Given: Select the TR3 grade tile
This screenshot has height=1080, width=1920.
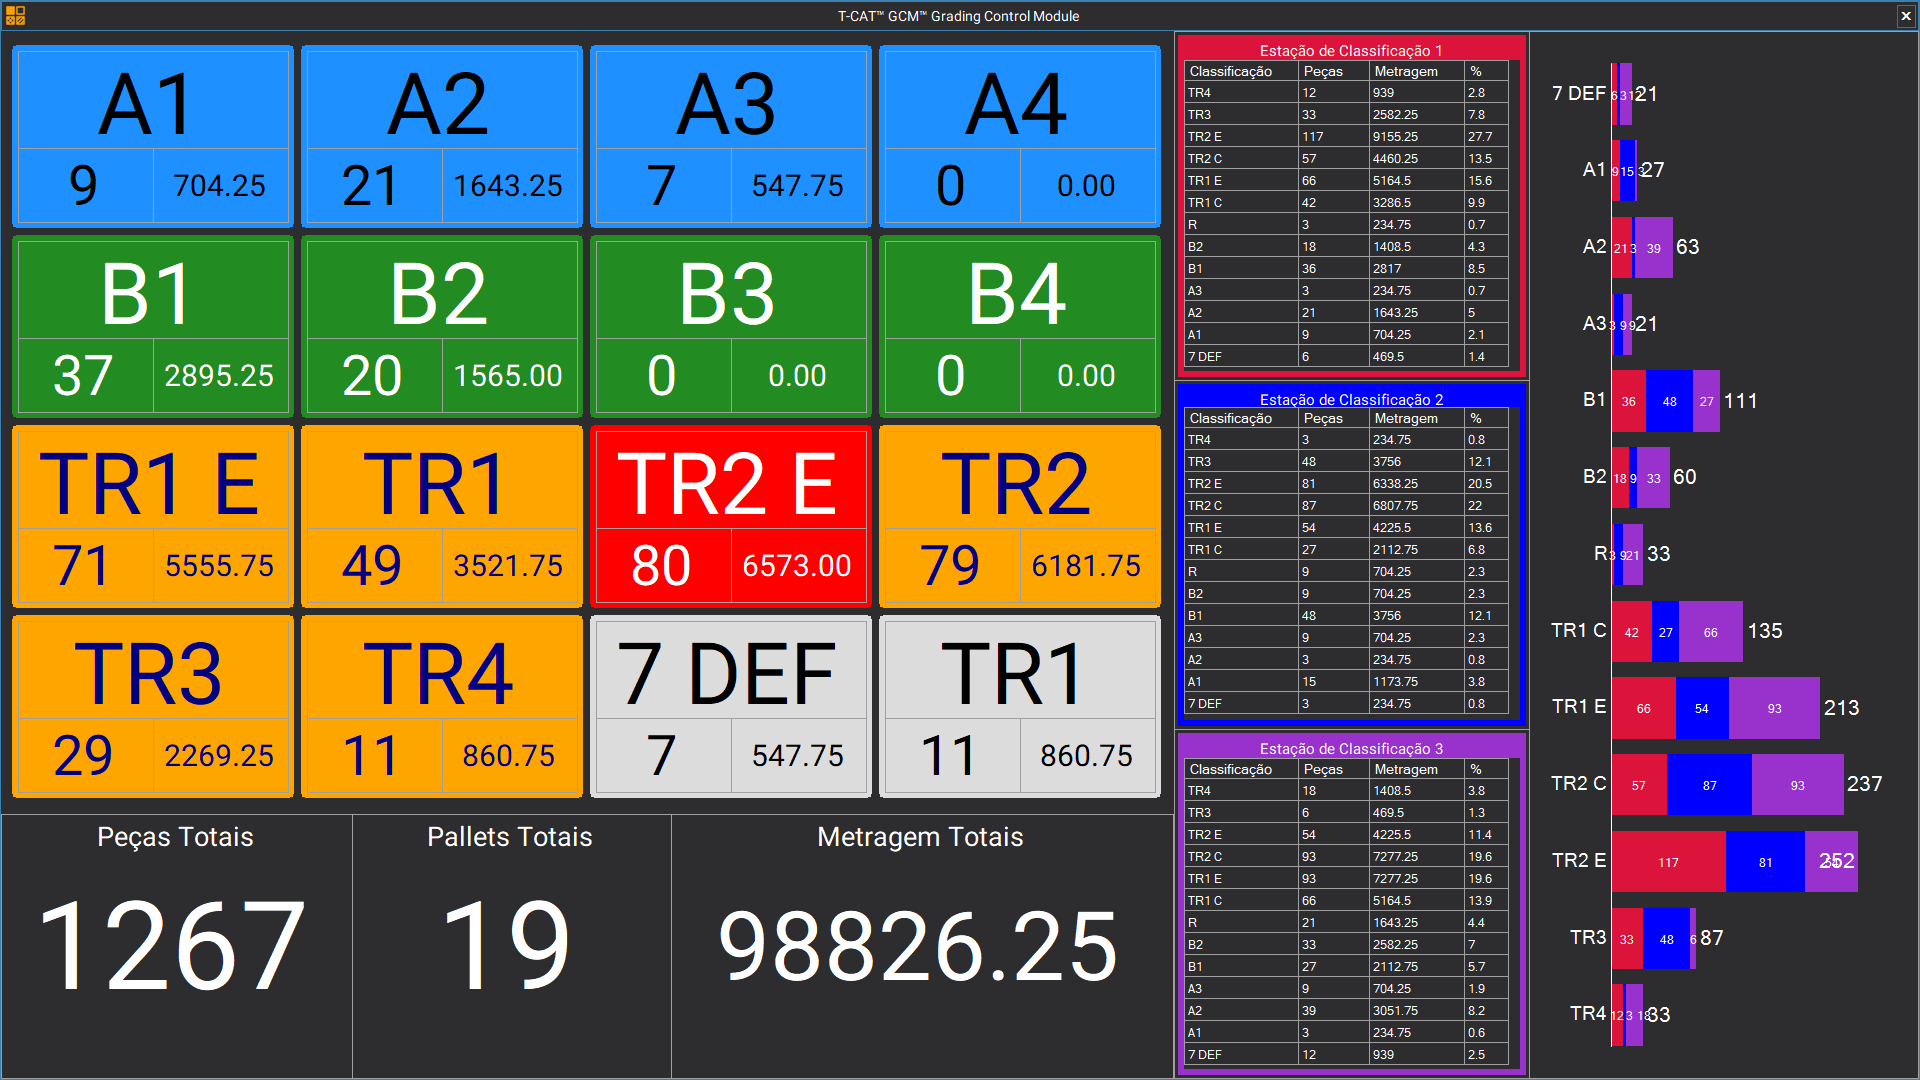Looking at the screenshot, I should point(153,707).
